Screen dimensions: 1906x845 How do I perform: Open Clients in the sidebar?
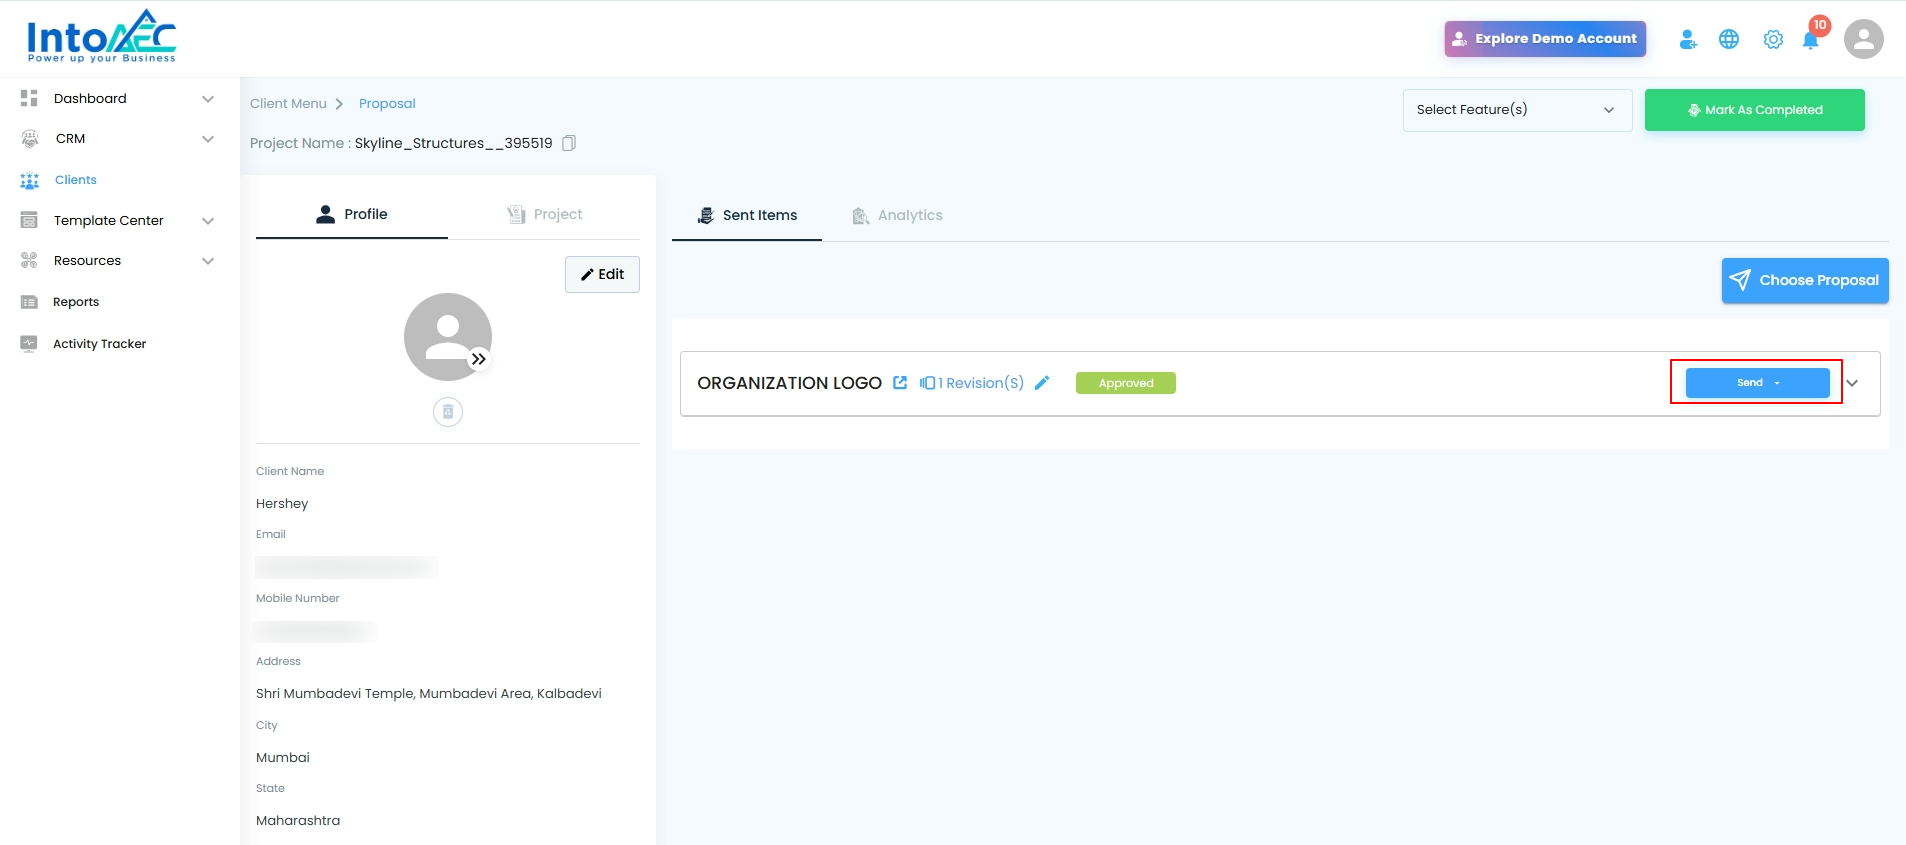click(x=76, y=180)
